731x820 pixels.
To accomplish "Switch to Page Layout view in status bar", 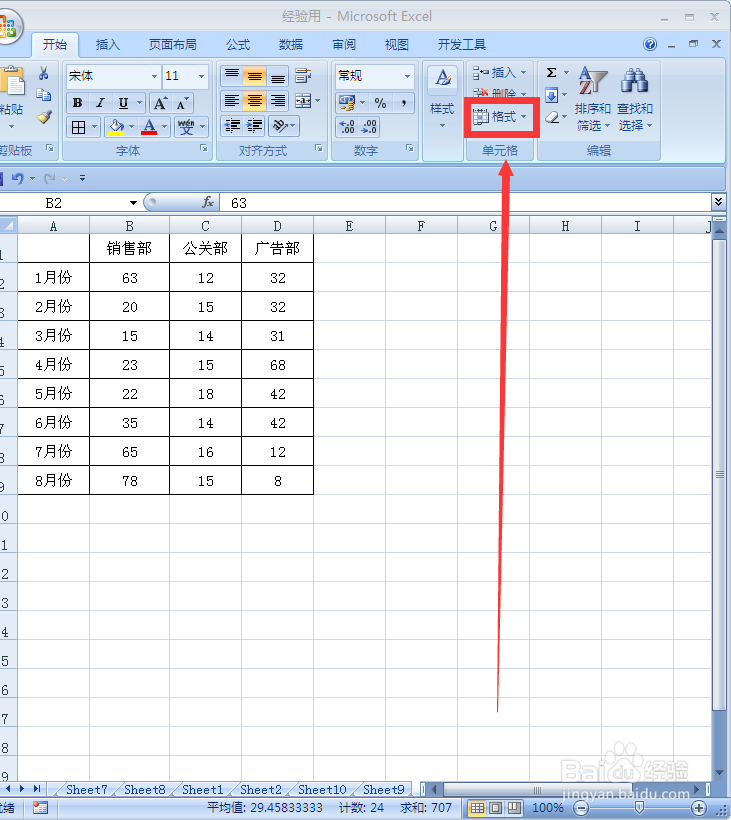I will [x=496, y=808].
